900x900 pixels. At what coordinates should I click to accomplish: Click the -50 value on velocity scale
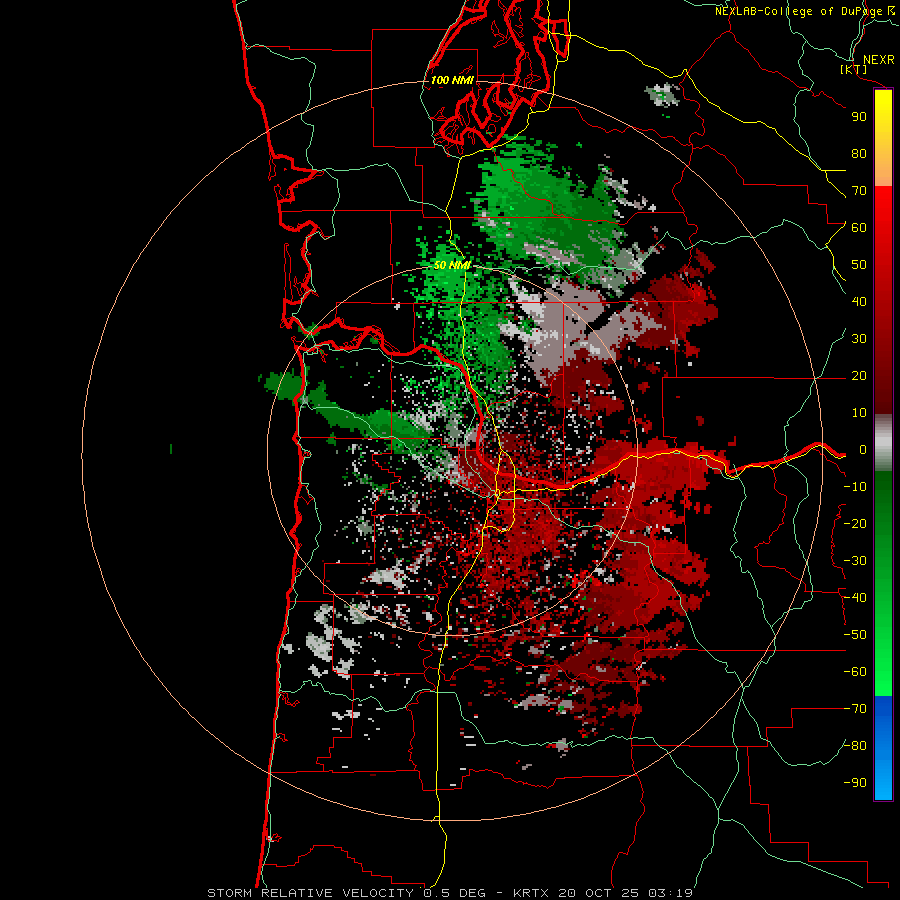point(855,635)
